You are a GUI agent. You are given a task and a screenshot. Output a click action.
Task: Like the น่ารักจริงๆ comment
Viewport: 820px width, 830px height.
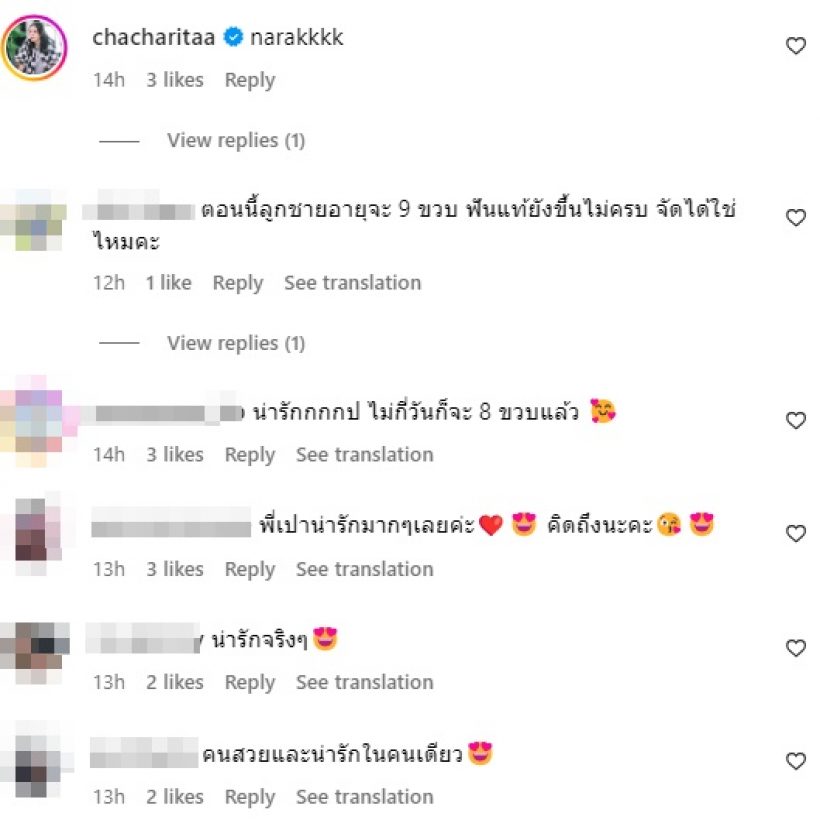(x=796, y=648)
